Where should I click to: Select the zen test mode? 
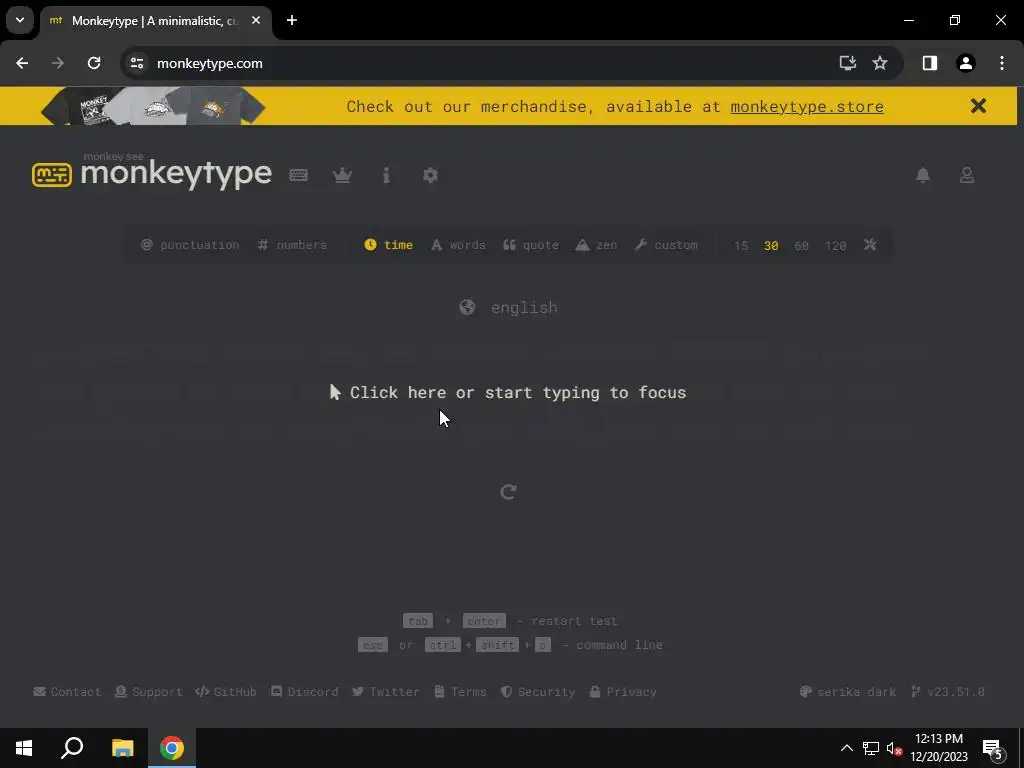click(596, 245)
